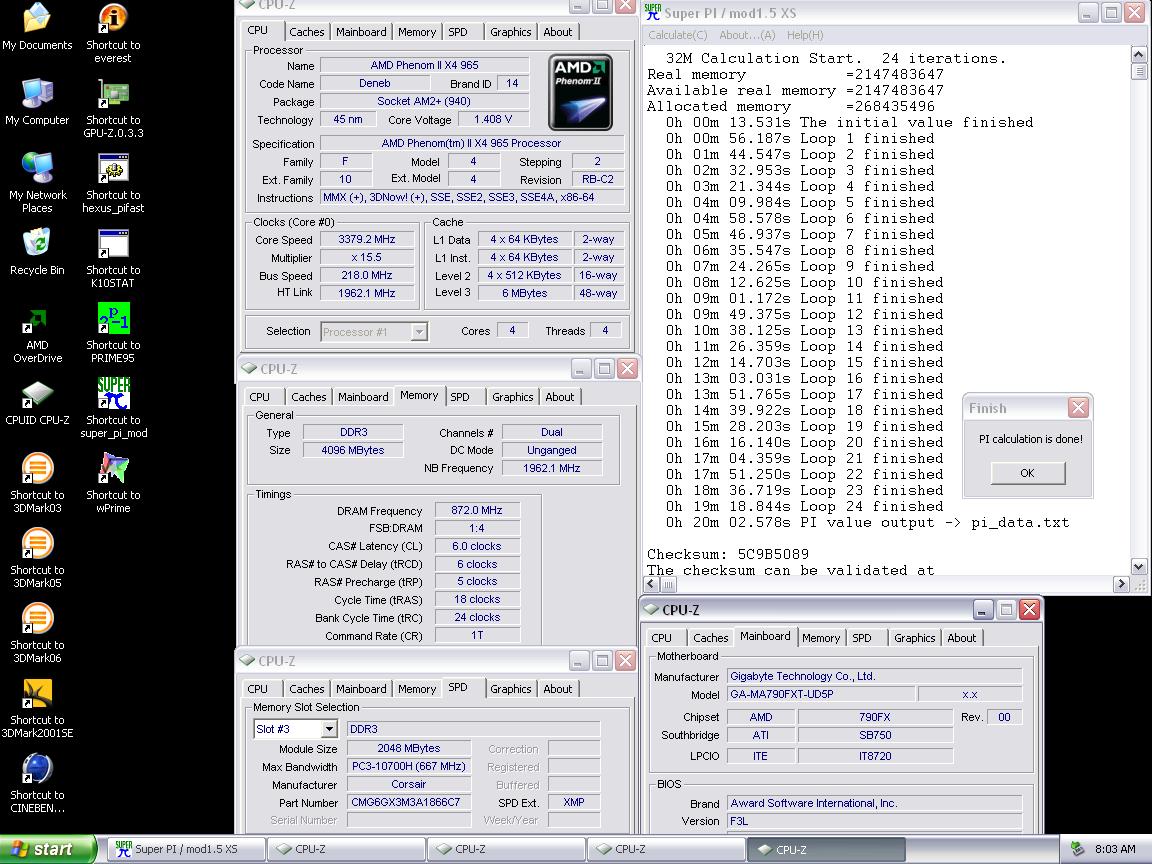Viewport: 1152px width, 864px height.
Task: Open the Calculate(C) menu in Super PI
Action: [x=677, y=35]
